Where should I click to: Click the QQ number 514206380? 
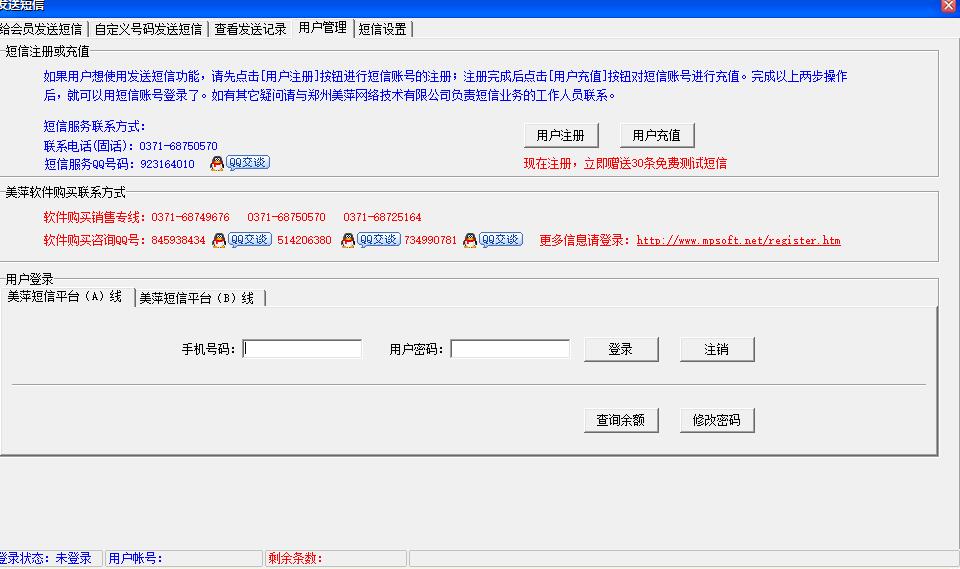304,241
